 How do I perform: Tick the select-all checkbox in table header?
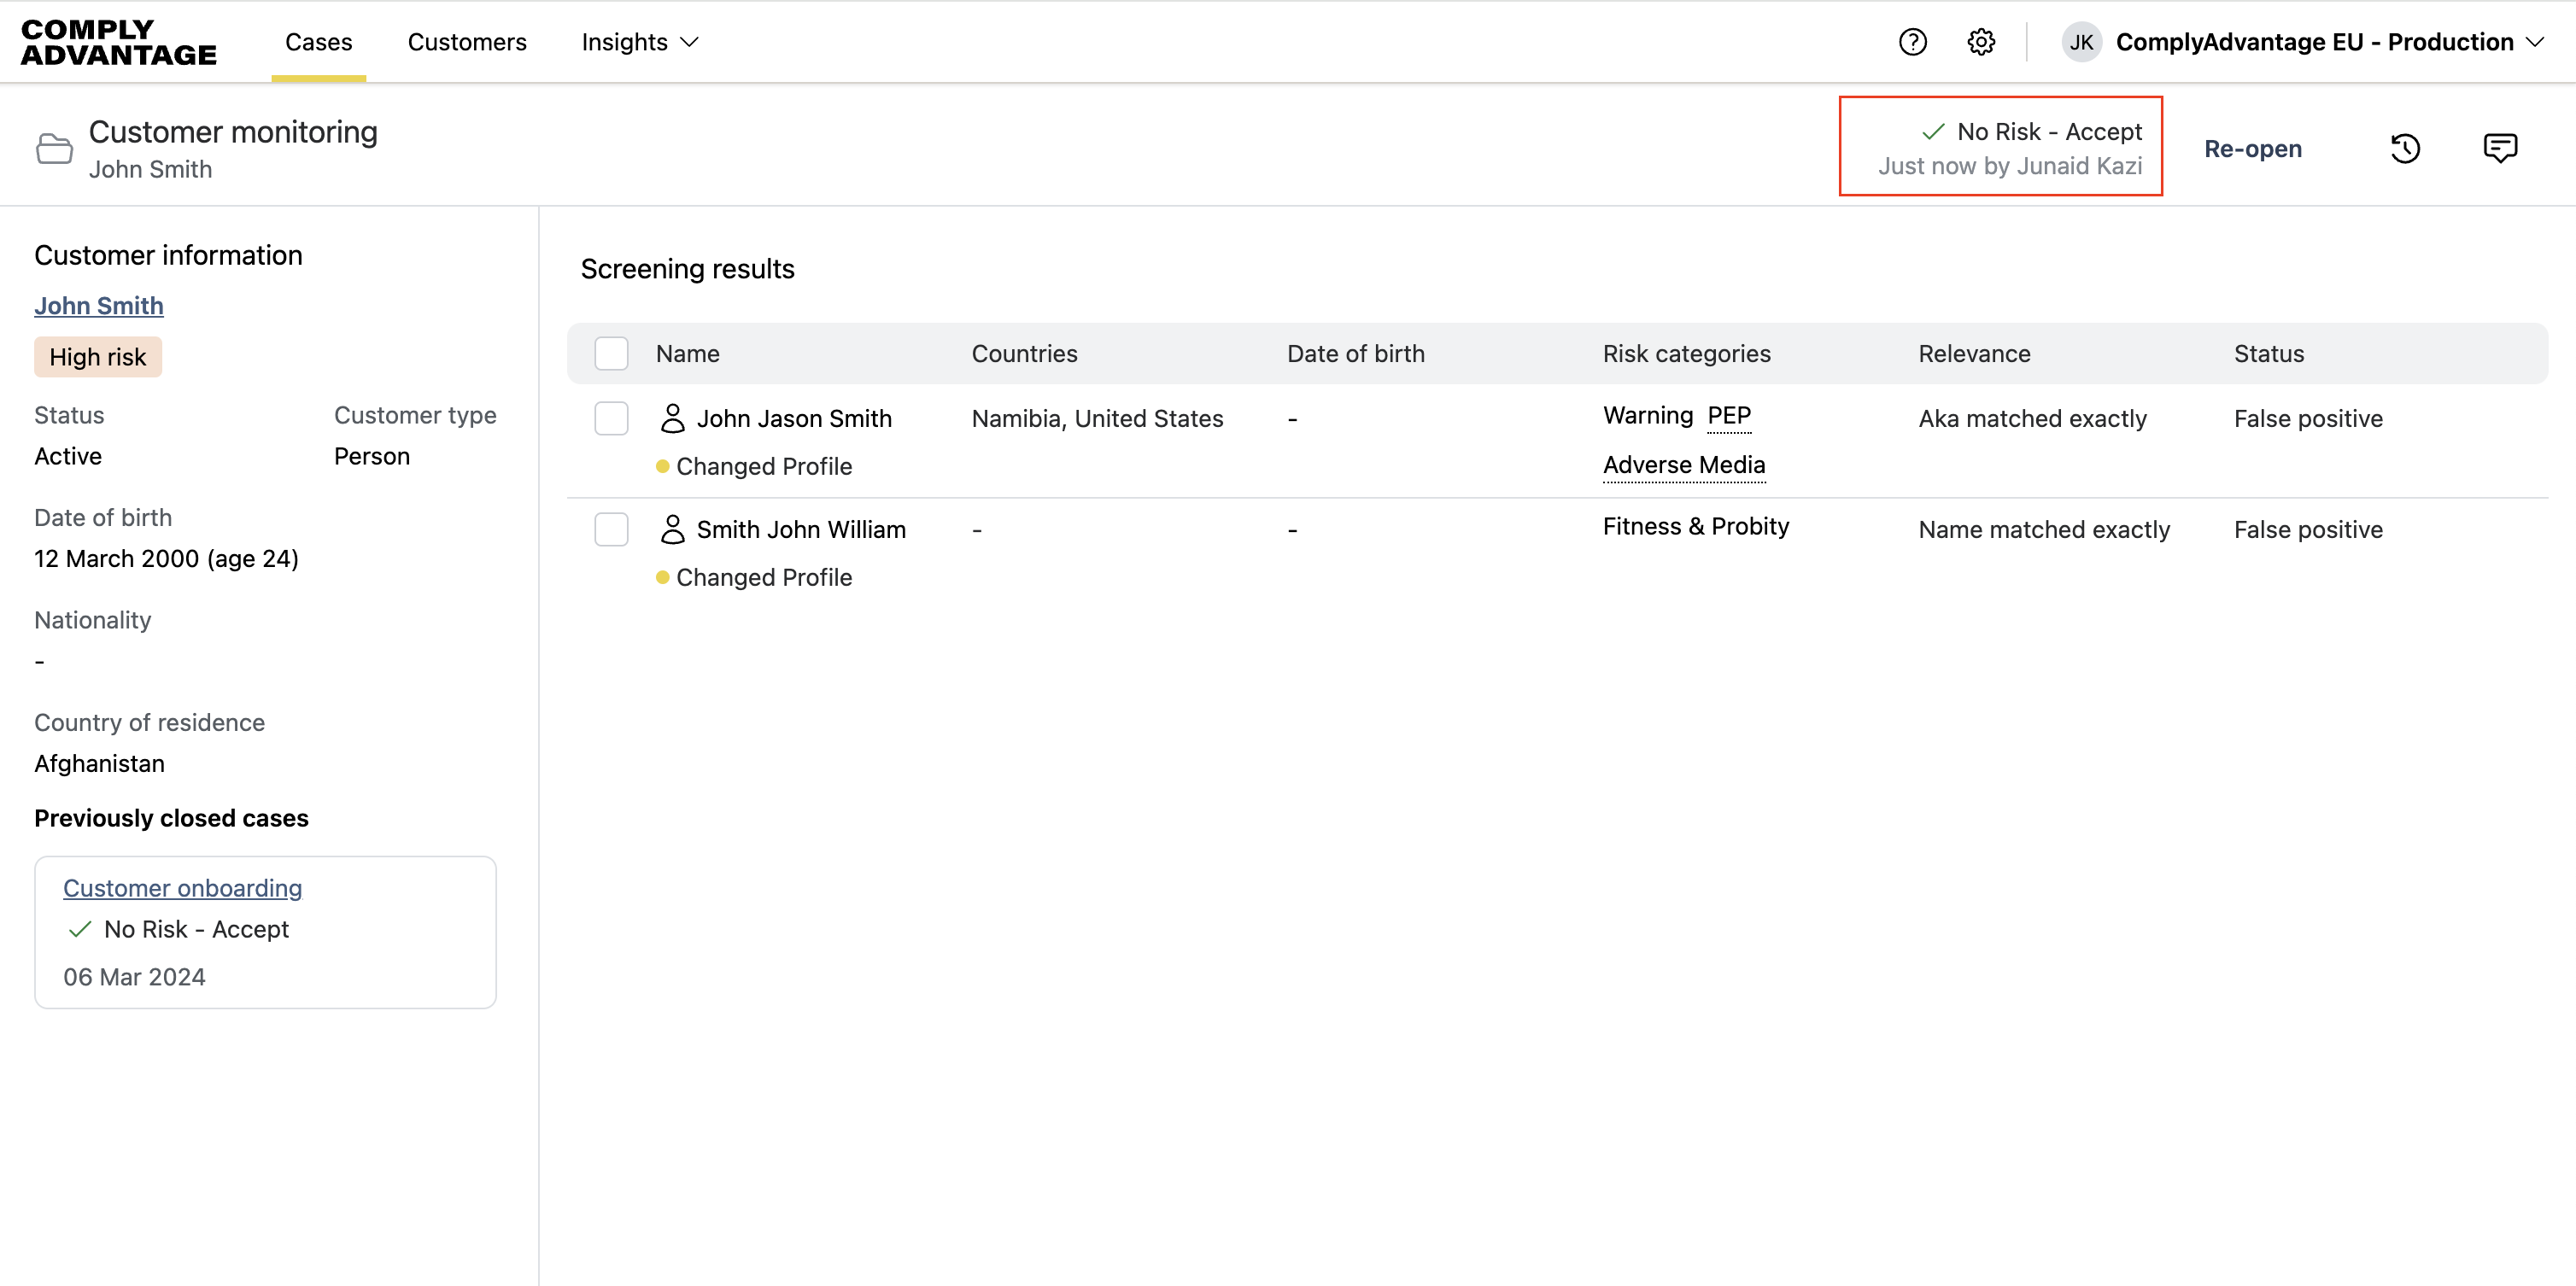(x=611, y=353)
